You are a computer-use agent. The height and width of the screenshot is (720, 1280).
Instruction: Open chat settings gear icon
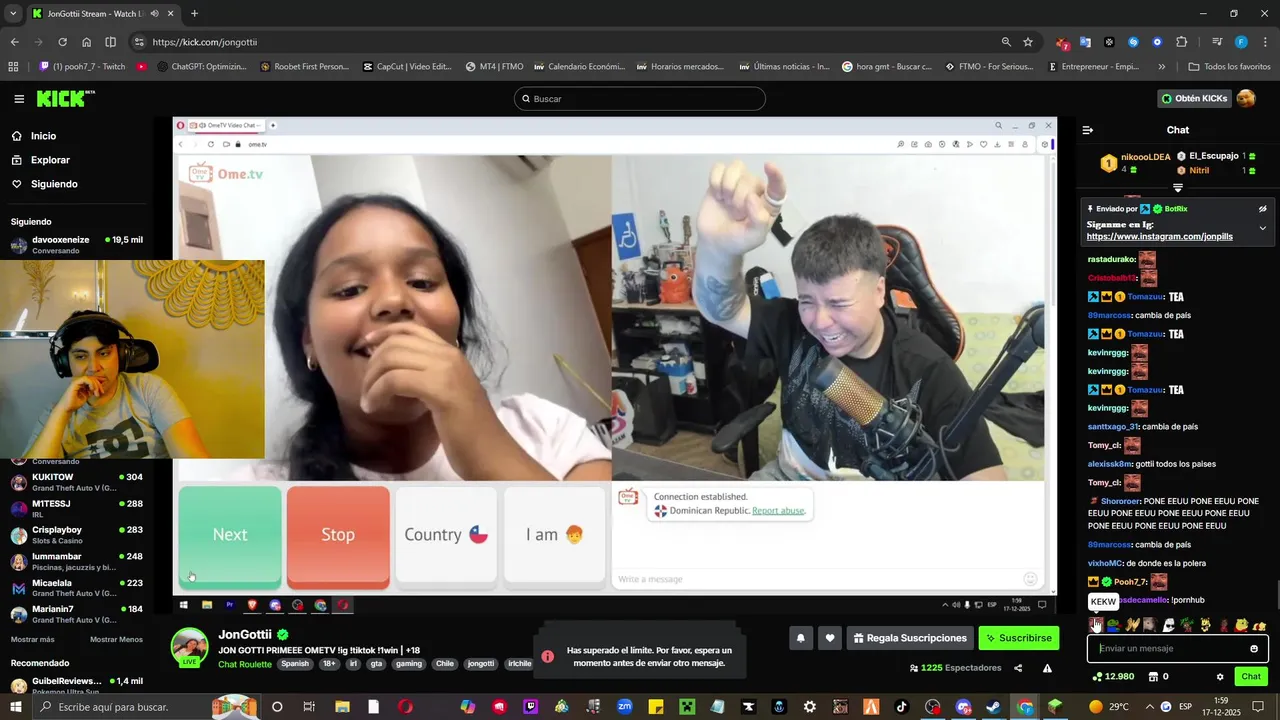click(x=1220, y=677)
